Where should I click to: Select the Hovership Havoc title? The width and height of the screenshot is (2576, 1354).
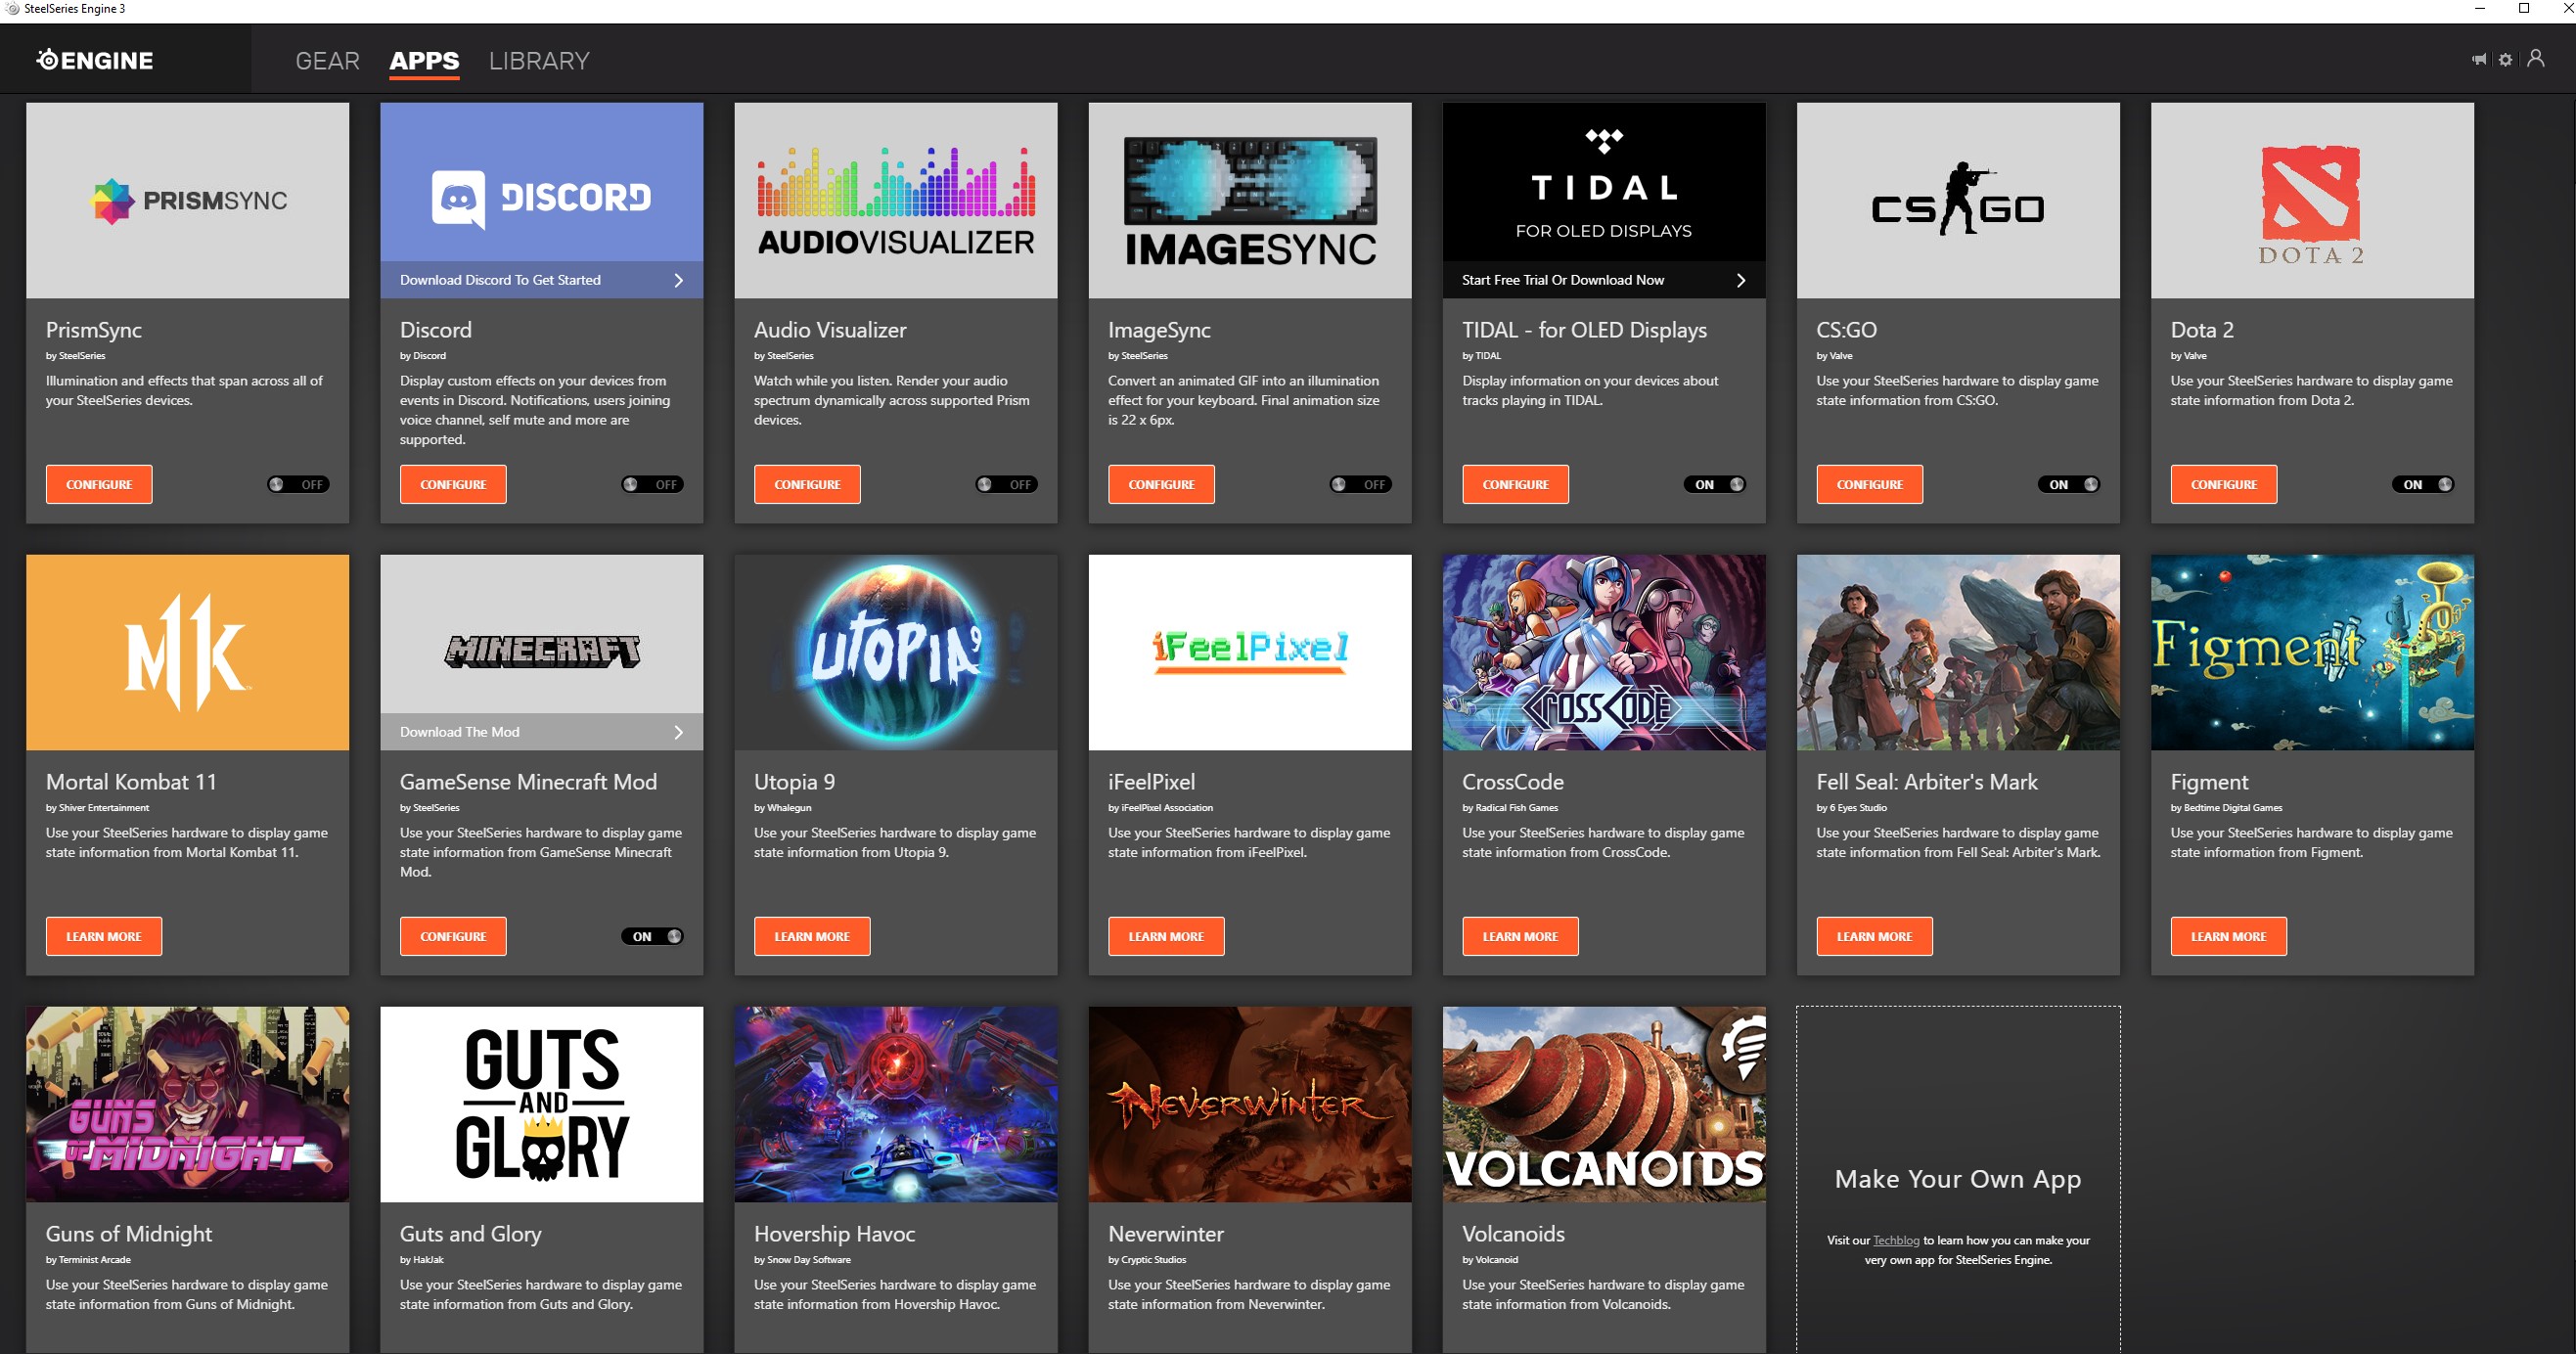834,1234
